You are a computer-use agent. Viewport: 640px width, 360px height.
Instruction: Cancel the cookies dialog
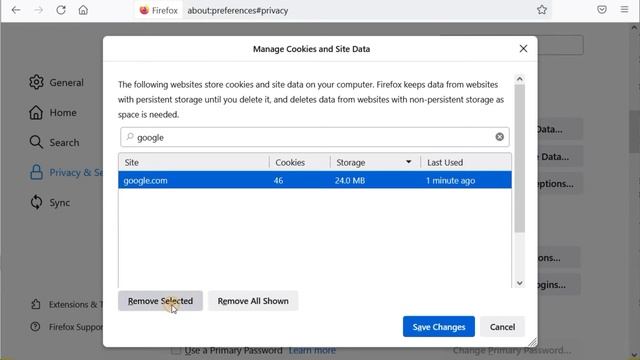502,327
